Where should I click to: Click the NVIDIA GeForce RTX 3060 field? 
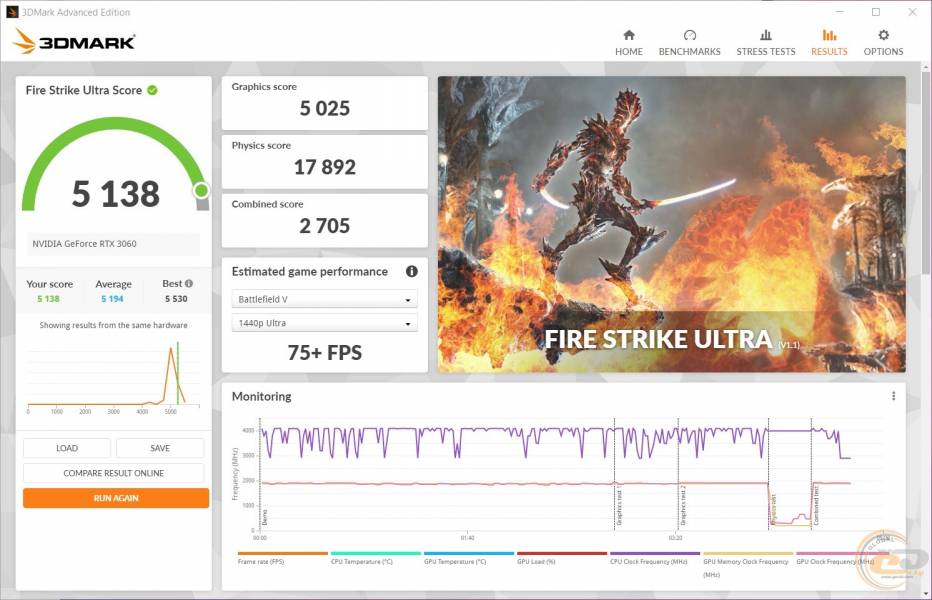pos(113,244)
